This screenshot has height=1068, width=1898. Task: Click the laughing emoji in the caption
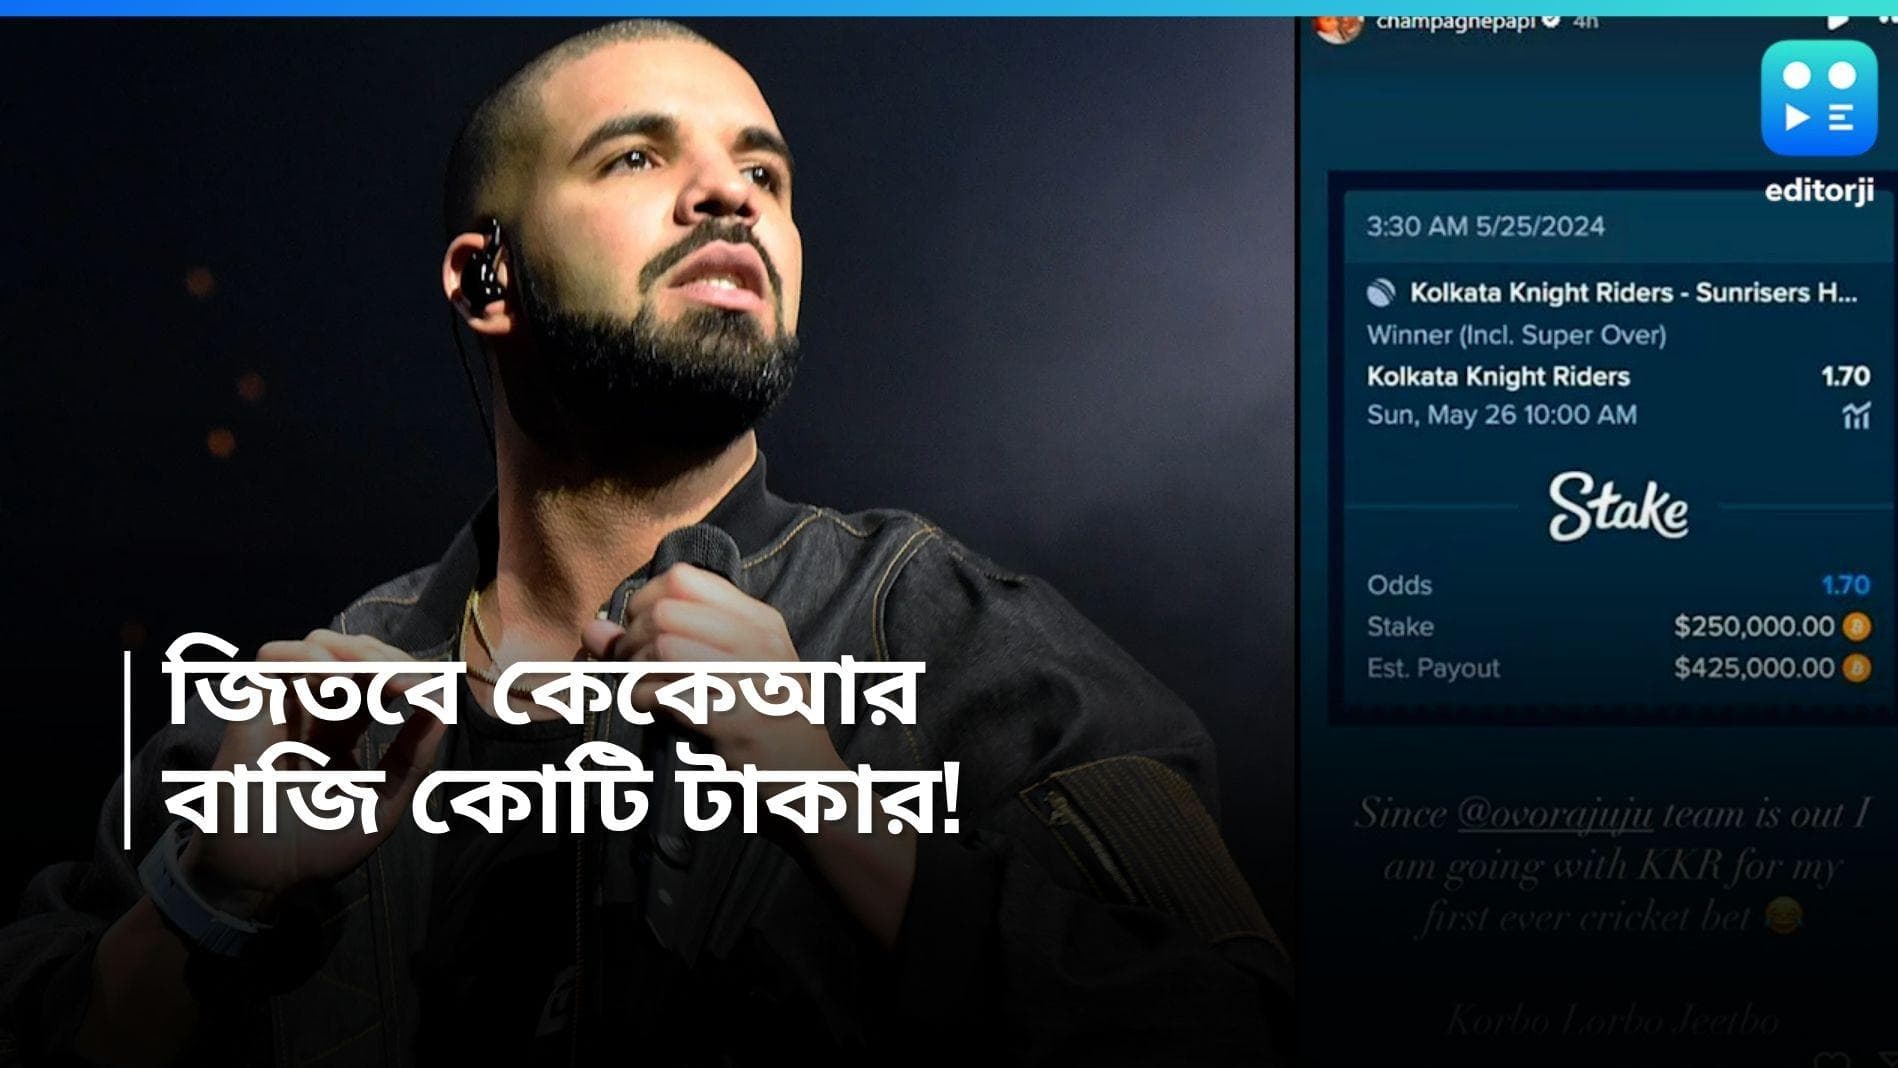pyautogui.click(x=1784, y=915)
